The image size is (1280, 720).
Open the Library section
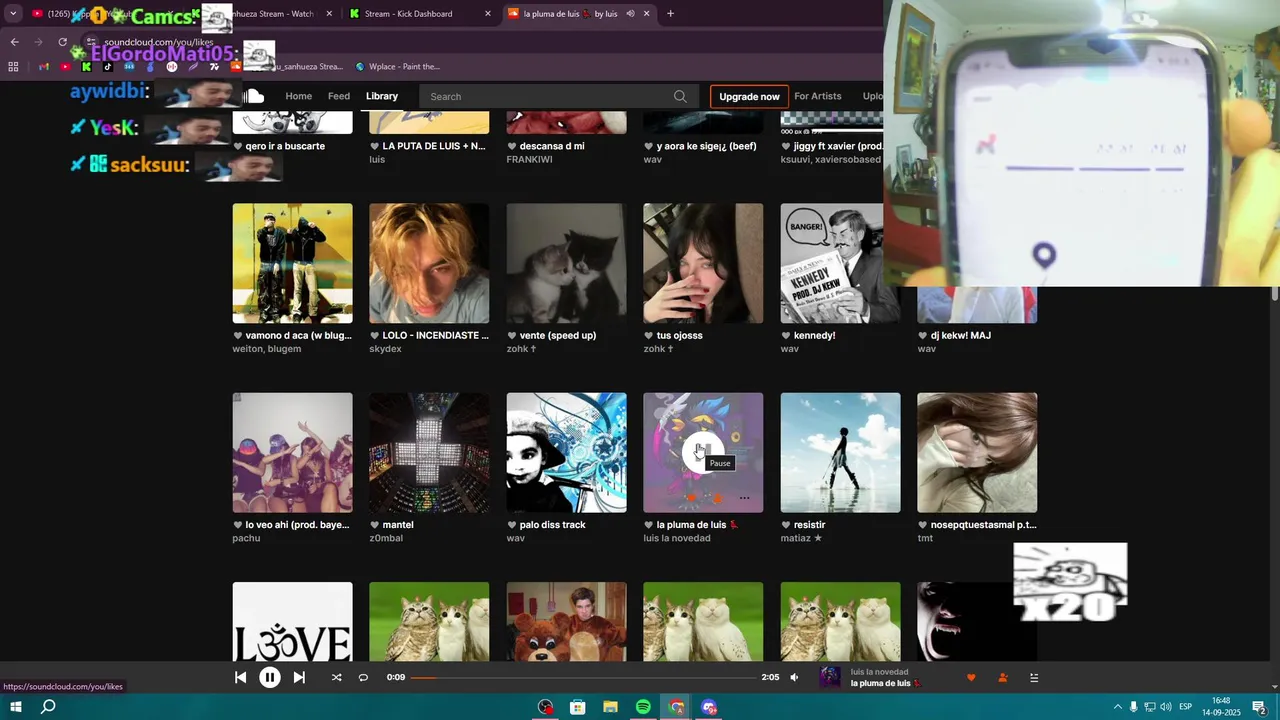tap(382, 96)
